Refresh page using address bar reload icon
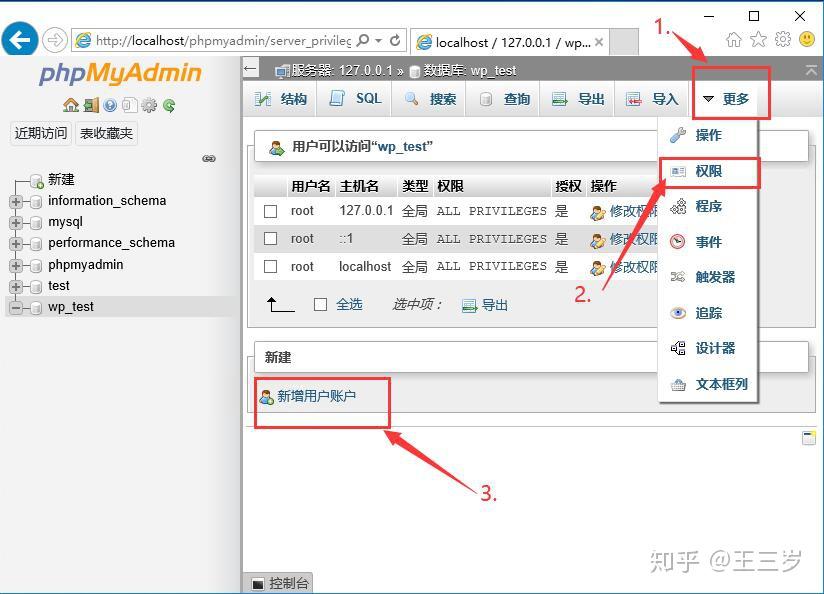Viewport: 824px width, 594px height. pos(395,40)
